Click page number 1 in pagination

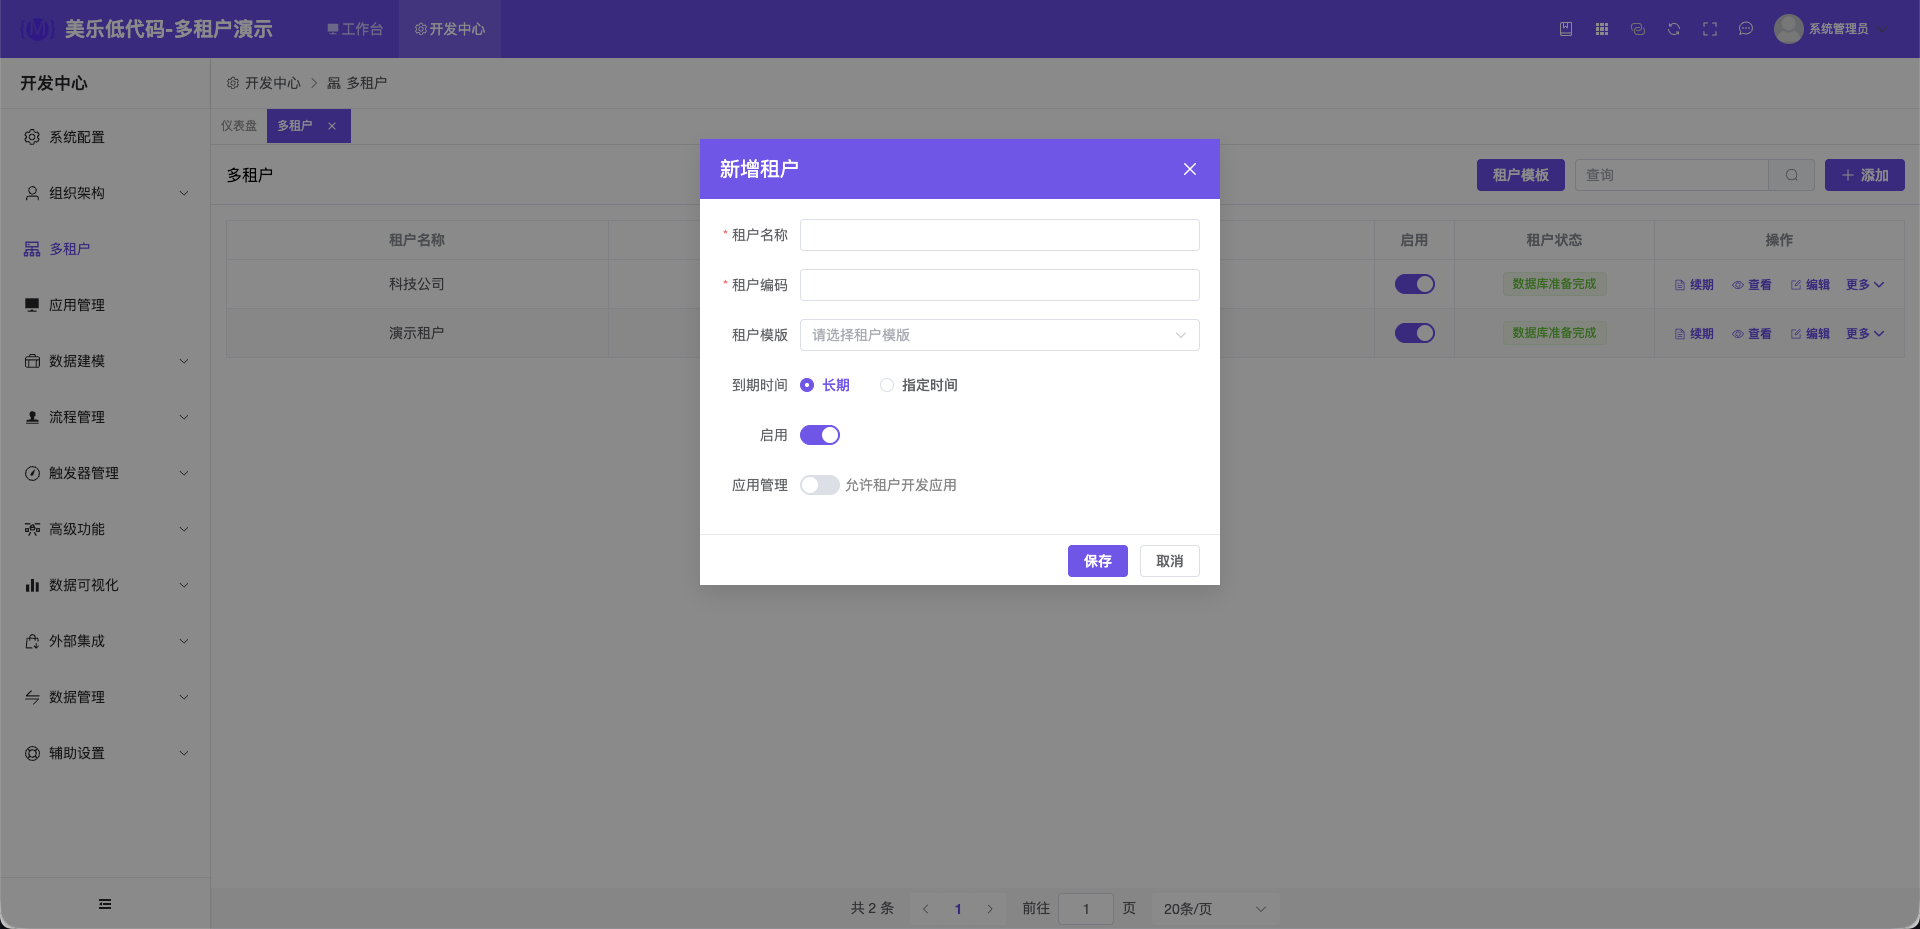coord(958,909)
